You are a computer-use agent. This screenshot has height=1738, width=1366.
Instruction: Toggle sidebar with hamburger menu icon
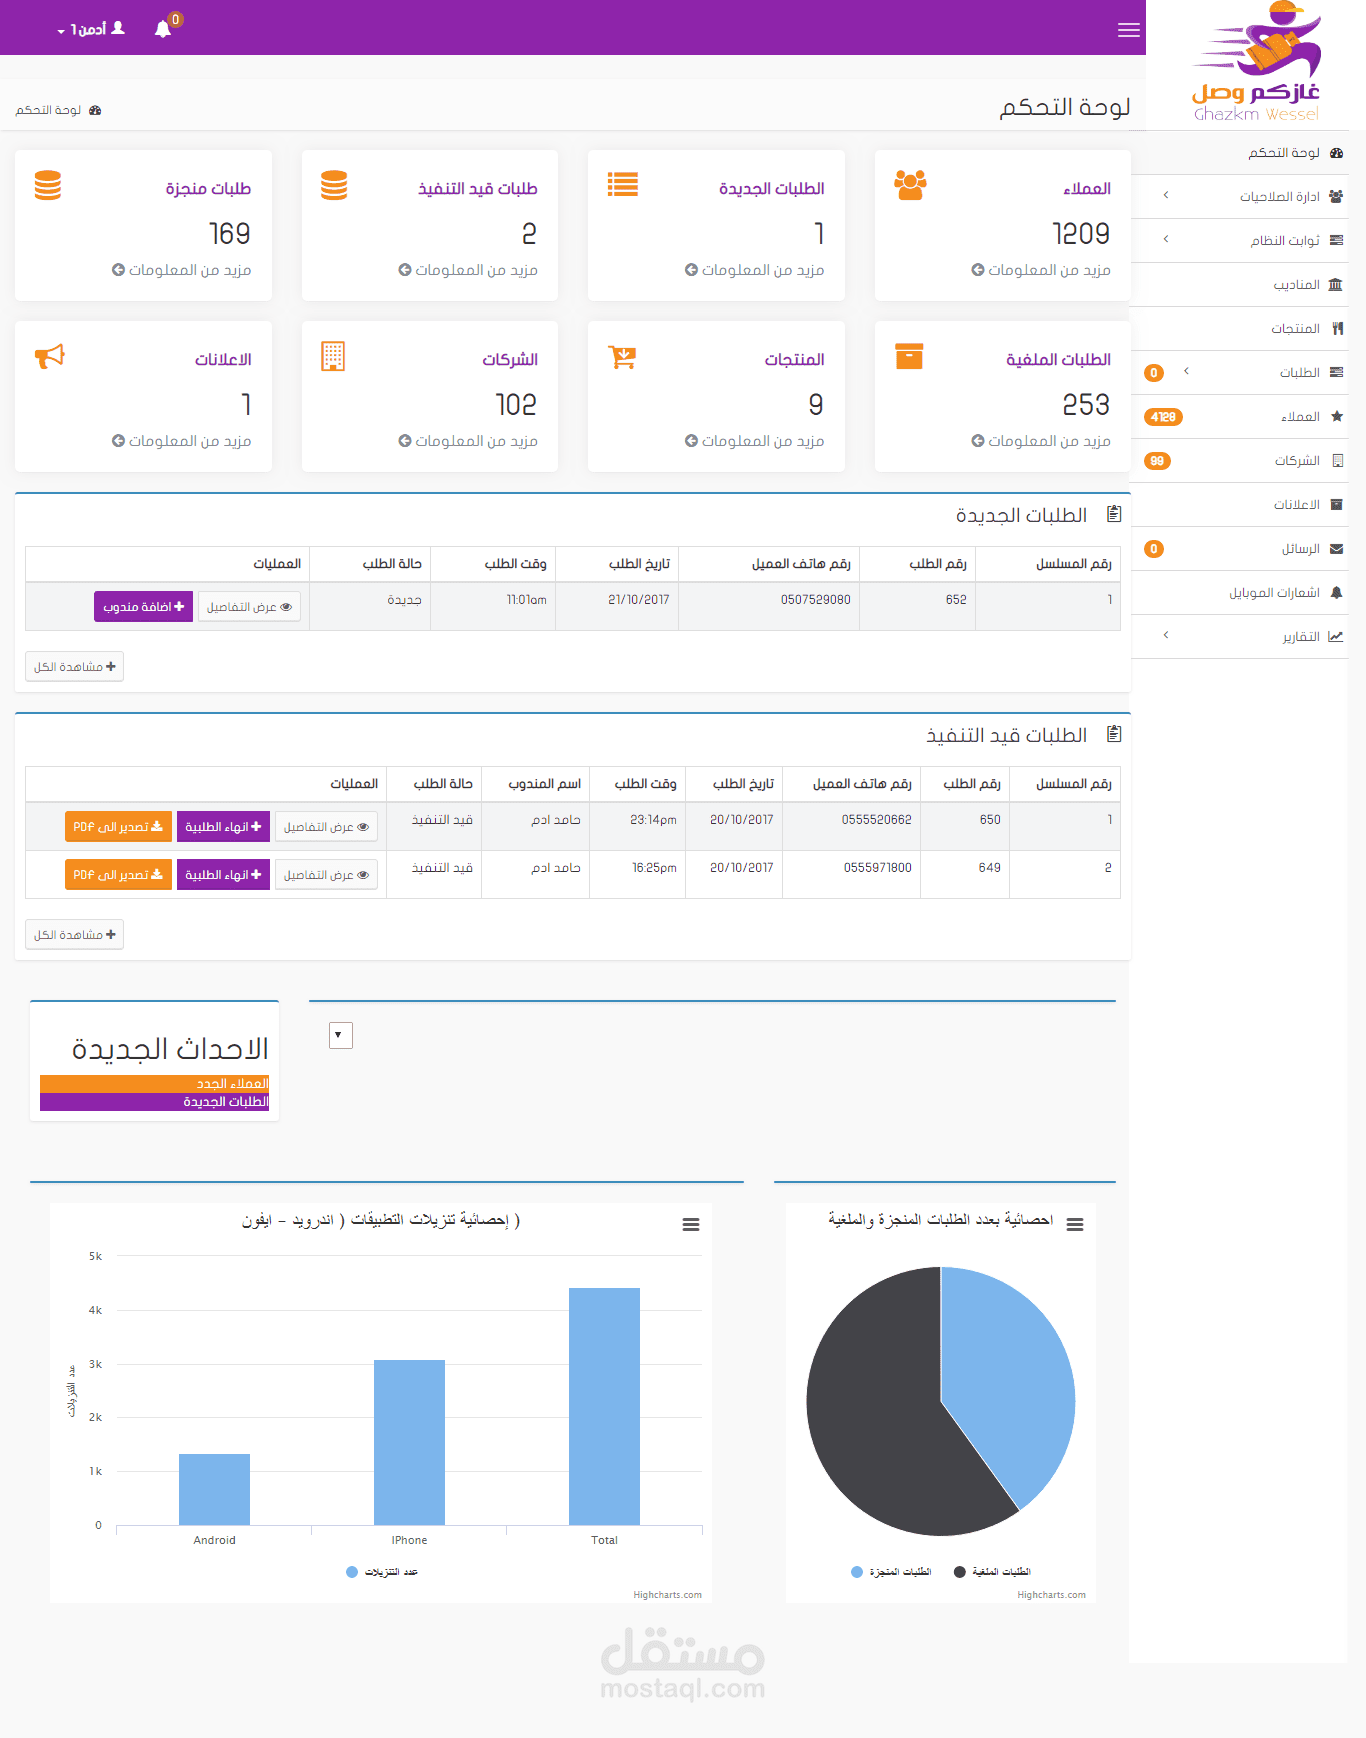(x=1129, y=30)
